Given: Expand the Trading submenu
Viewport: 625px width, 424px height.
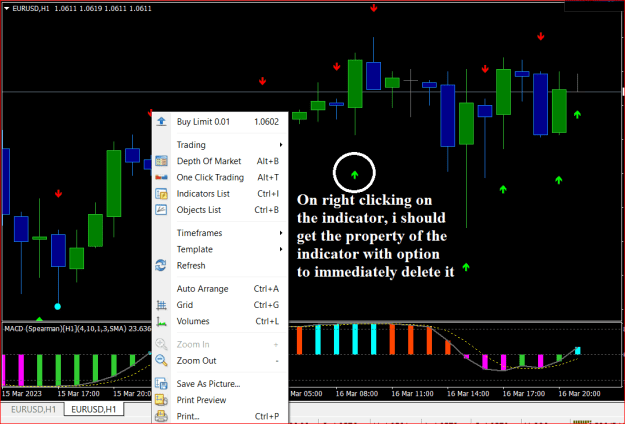Looking at the screenshot, I should click(220, 145).
